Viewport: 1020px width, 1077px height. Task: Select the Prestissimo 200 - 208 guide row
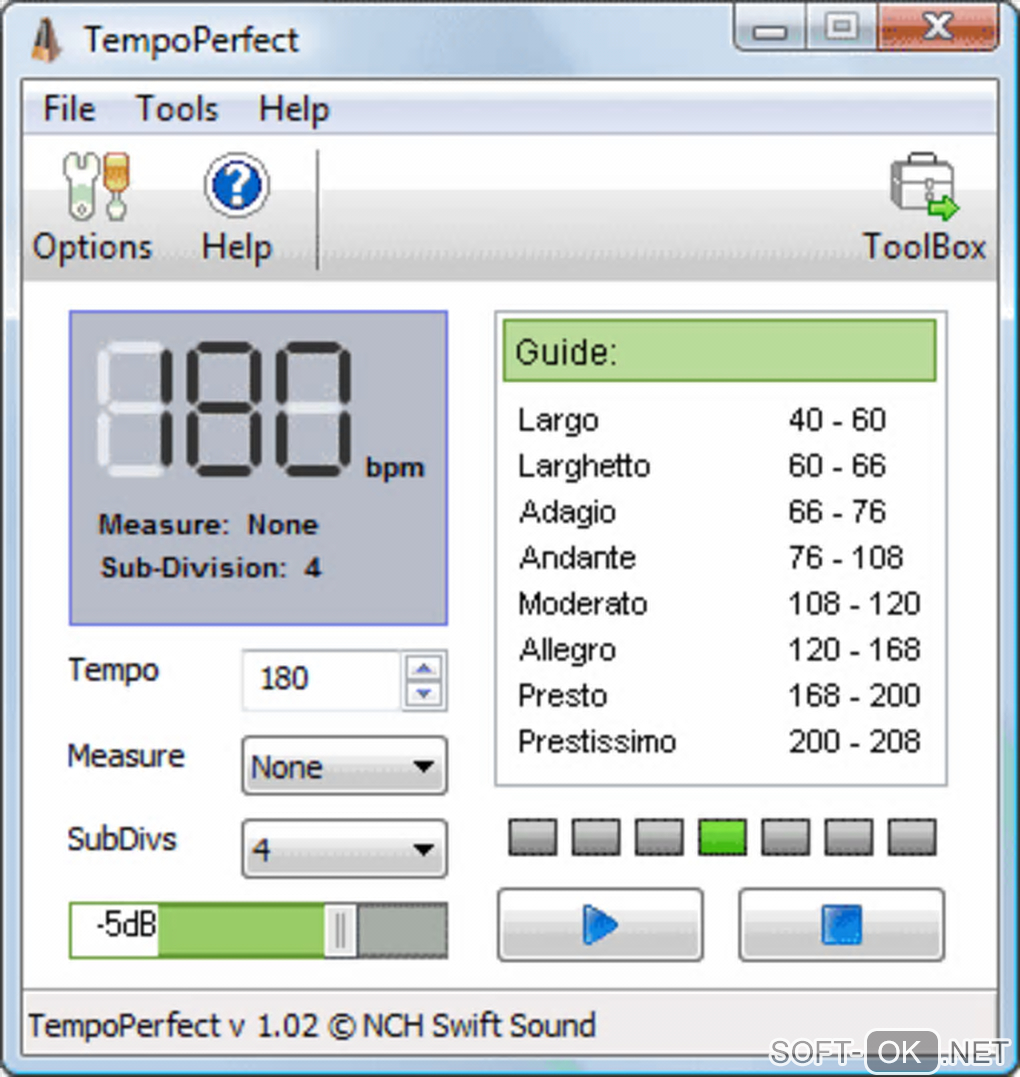point(720,741)
